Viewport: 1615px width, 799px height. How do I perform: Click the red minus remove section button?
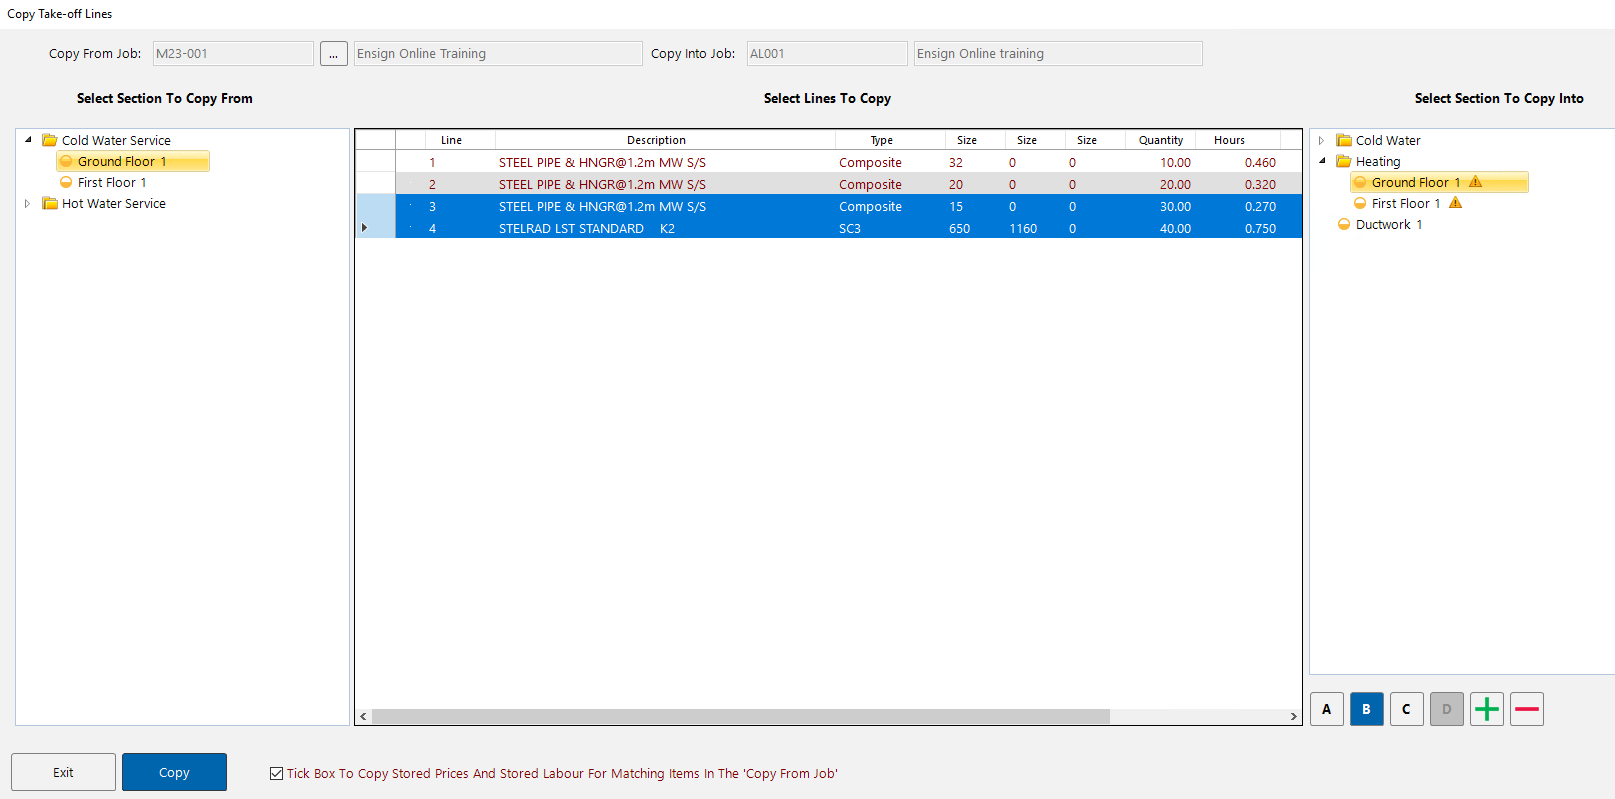coord(1526,709)
